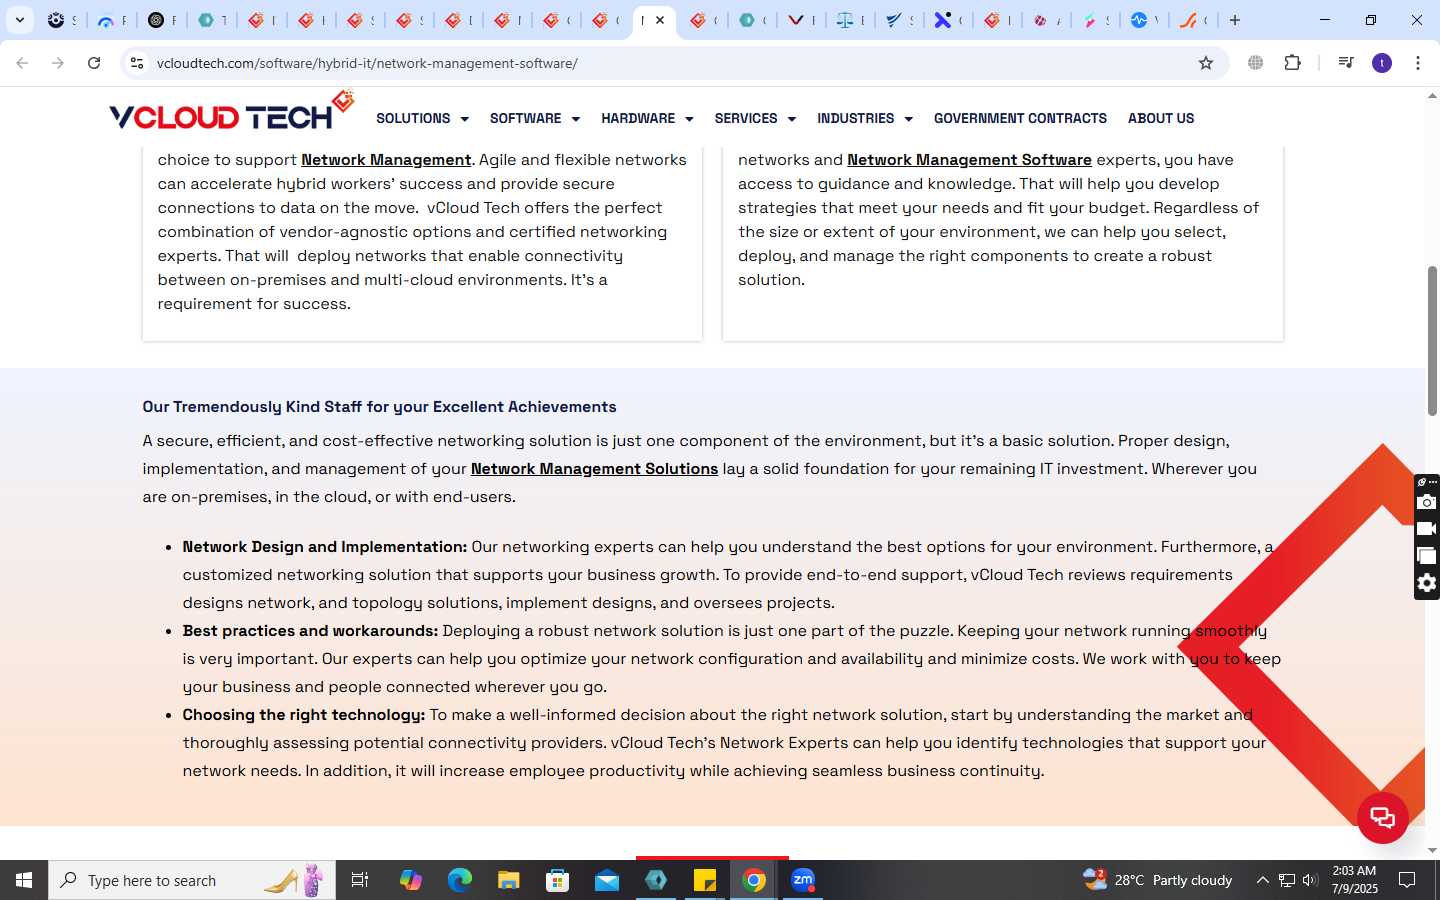This screenshot has width=1440, height=900.
Task: Open the Windows notification center
Action: tap(1407, 880)
